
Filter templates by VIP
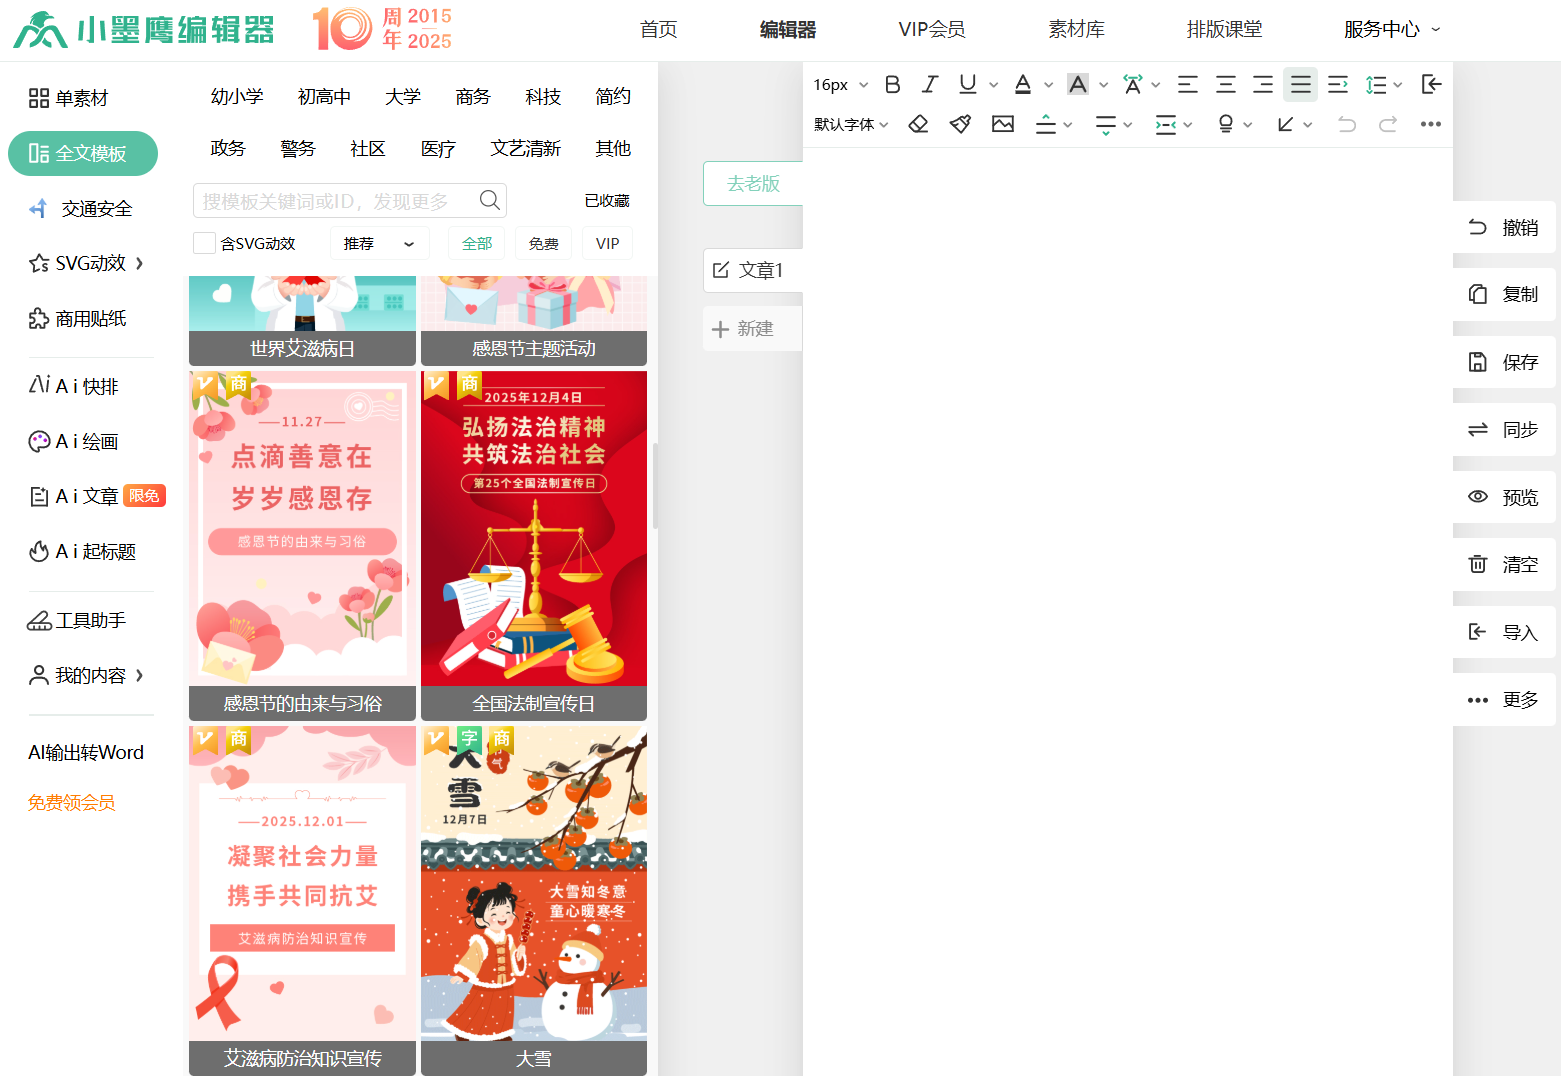(x=607, y=243)
